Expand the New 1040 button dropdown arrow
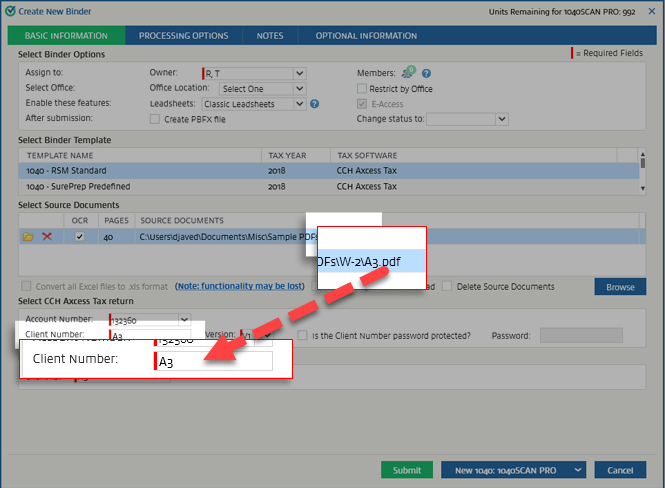 [577, 470]
